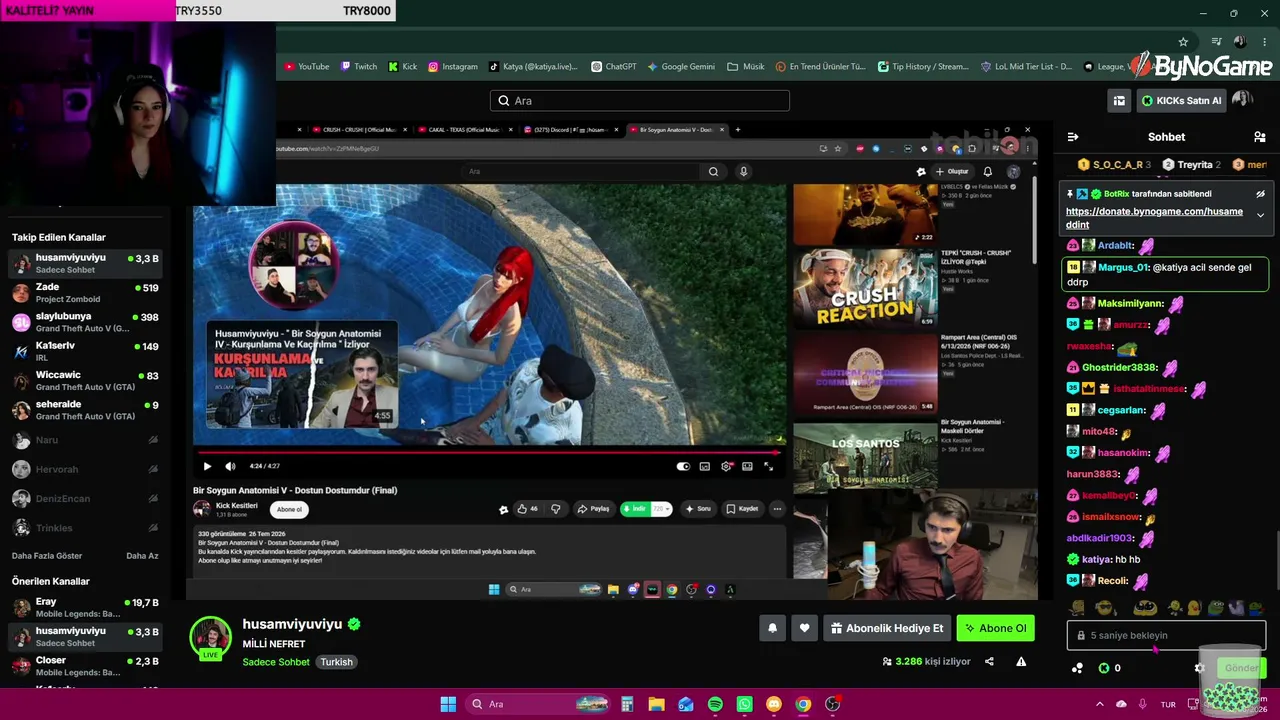1280x720 pixels.
Task: Open Ka1serlv channel in sidebar
Action: (x=85, y=351)
